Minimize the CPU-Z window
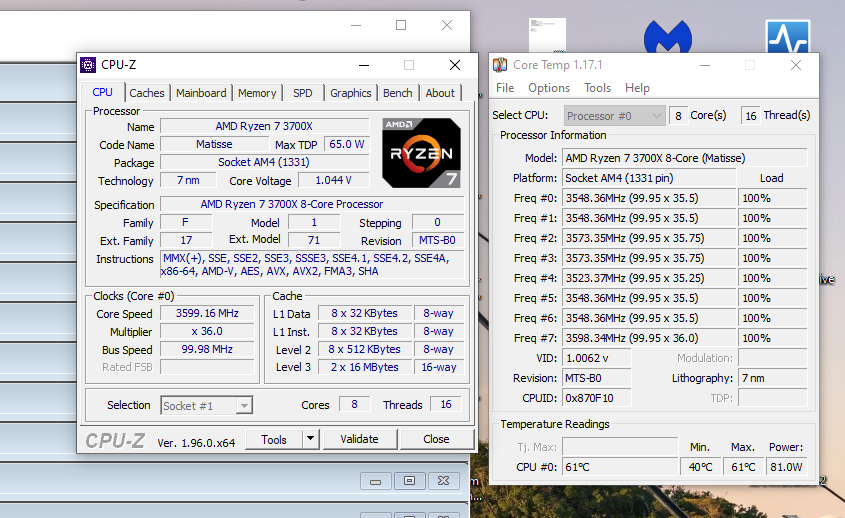Image resolution: width=845 pixels, height=518 pixels. click(x=364, y=65)
